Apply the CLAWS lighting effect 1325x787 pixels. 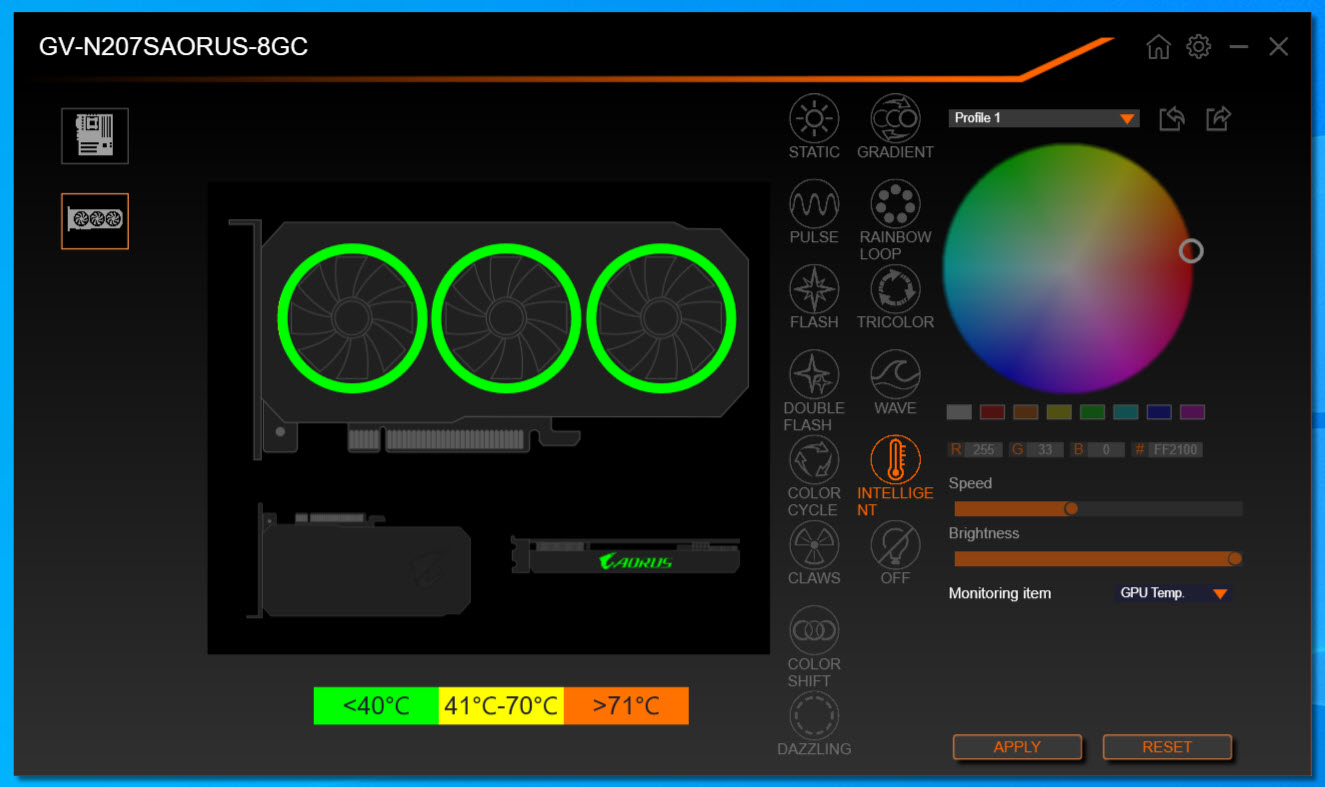[814, 553]
